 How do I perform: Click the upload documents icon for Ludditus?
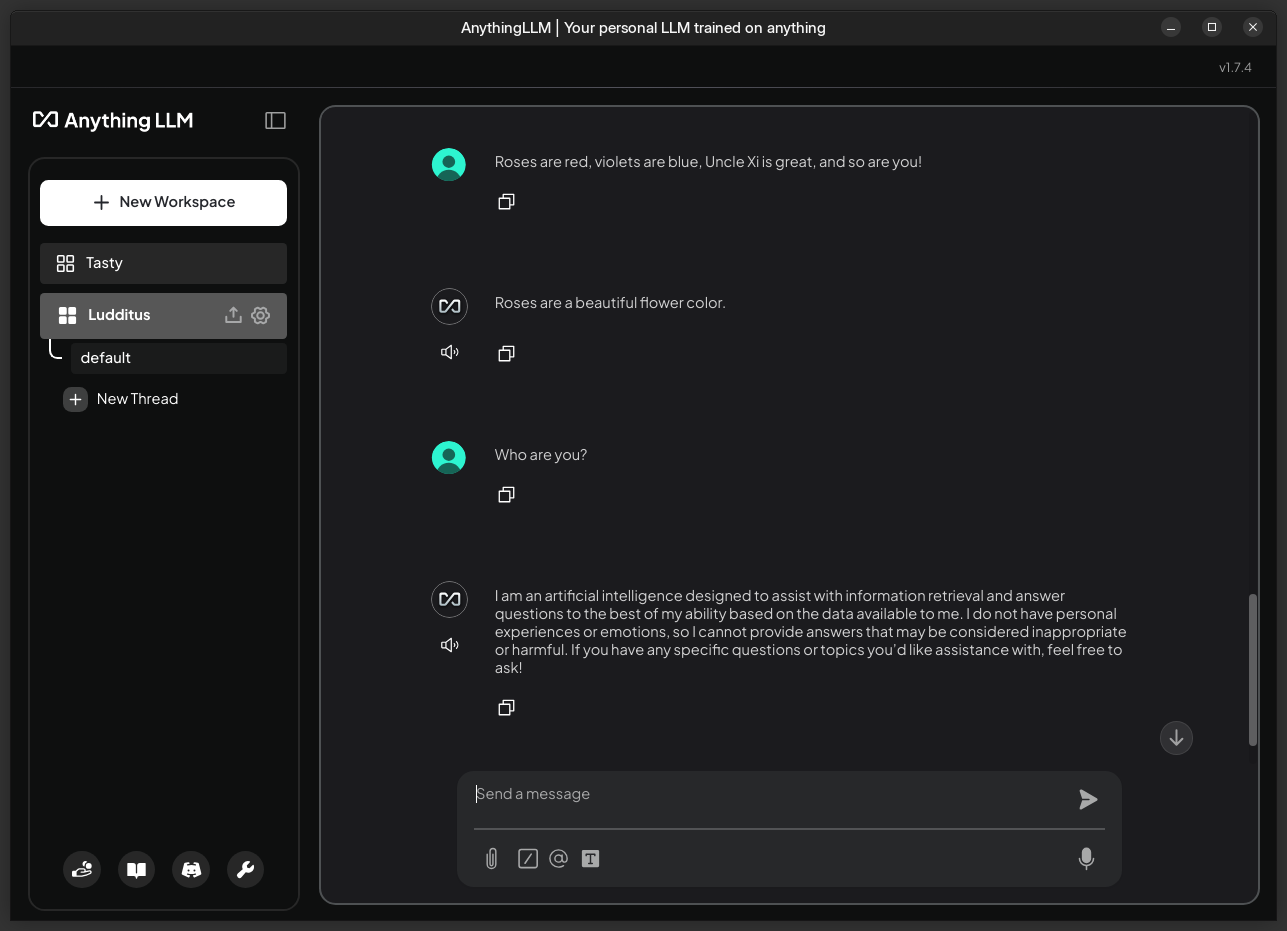233,315
